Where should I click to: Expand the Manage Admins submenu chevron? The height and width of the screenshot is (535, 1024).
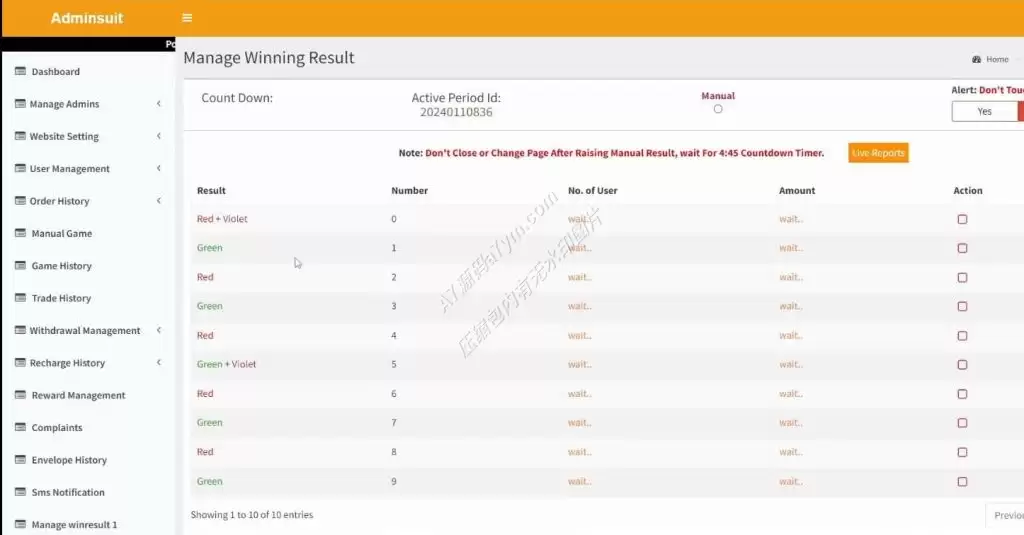tap(159, 104)
